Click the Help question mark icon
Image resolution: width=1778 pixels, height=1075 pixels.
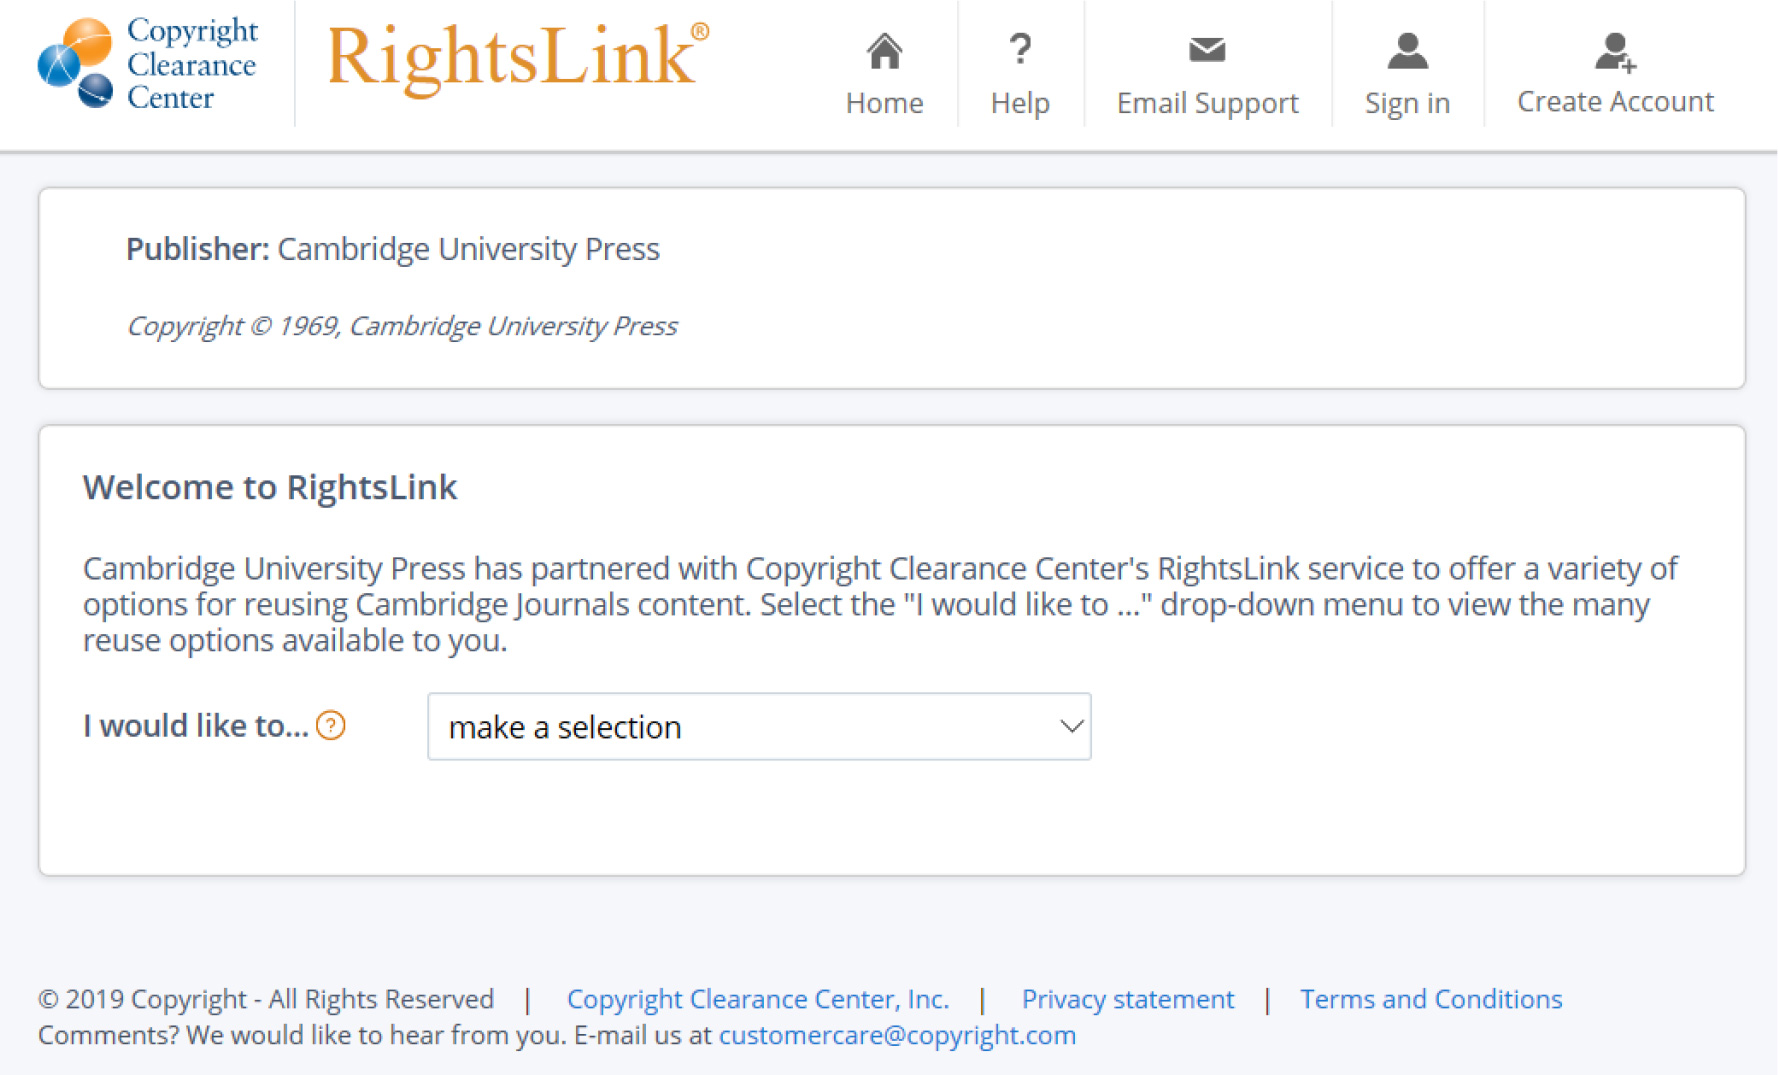click(x=1019, y=49)
